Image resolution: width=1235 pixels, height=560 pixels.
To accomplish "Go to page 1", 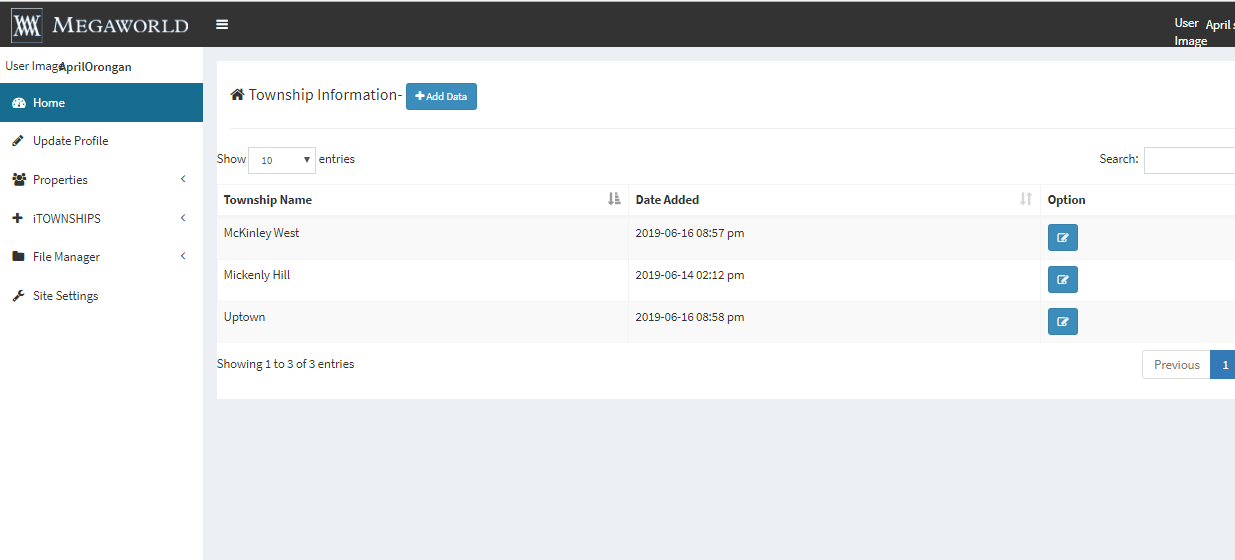I will coord(1223,365).
